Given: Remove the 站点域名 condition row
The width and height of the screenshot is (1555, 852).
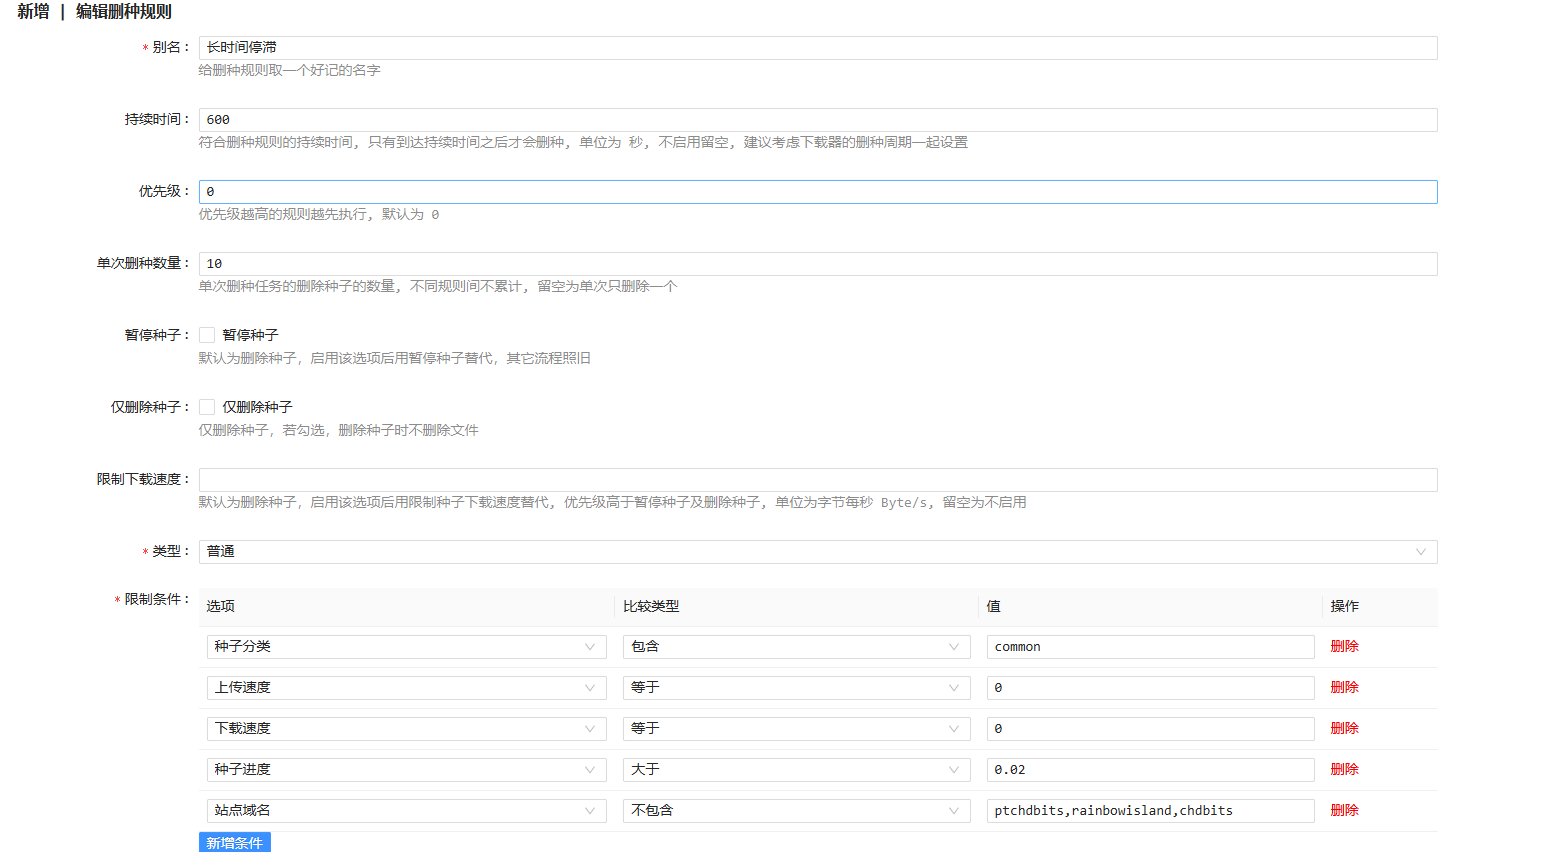Looking at the screenshot, I should (1344, 811).
